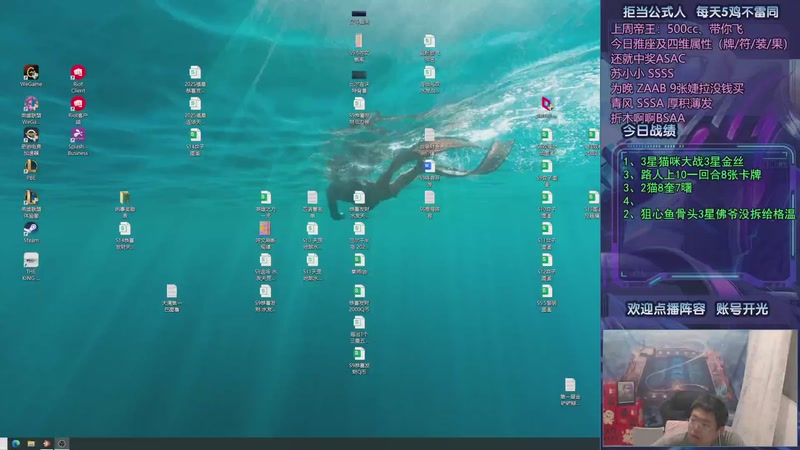Viewport: 800px width, 450px height.
Task: Open the WeGame desktop shortcut
Action: click(31, 76)
